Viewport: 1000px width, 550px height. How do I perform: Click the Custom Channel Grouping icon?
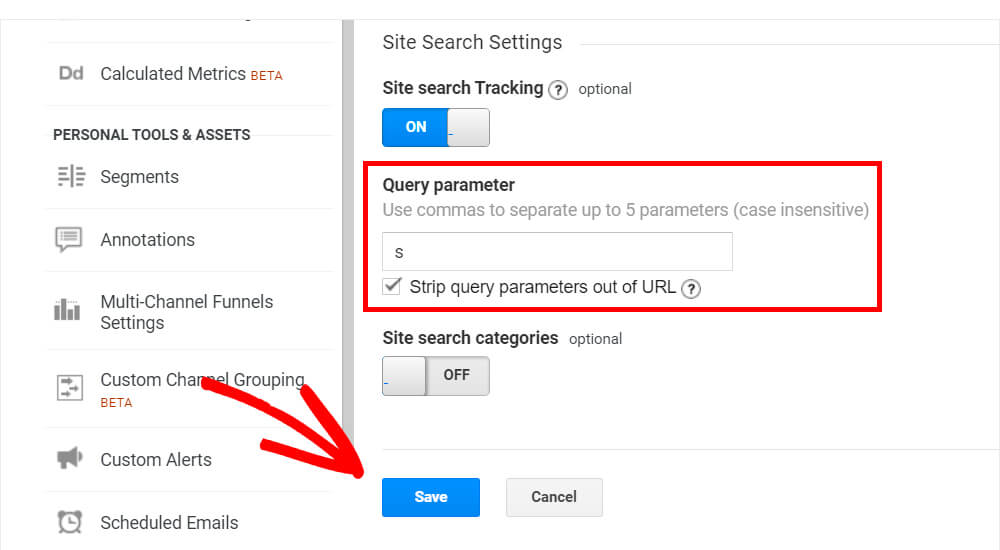point(70,387)
